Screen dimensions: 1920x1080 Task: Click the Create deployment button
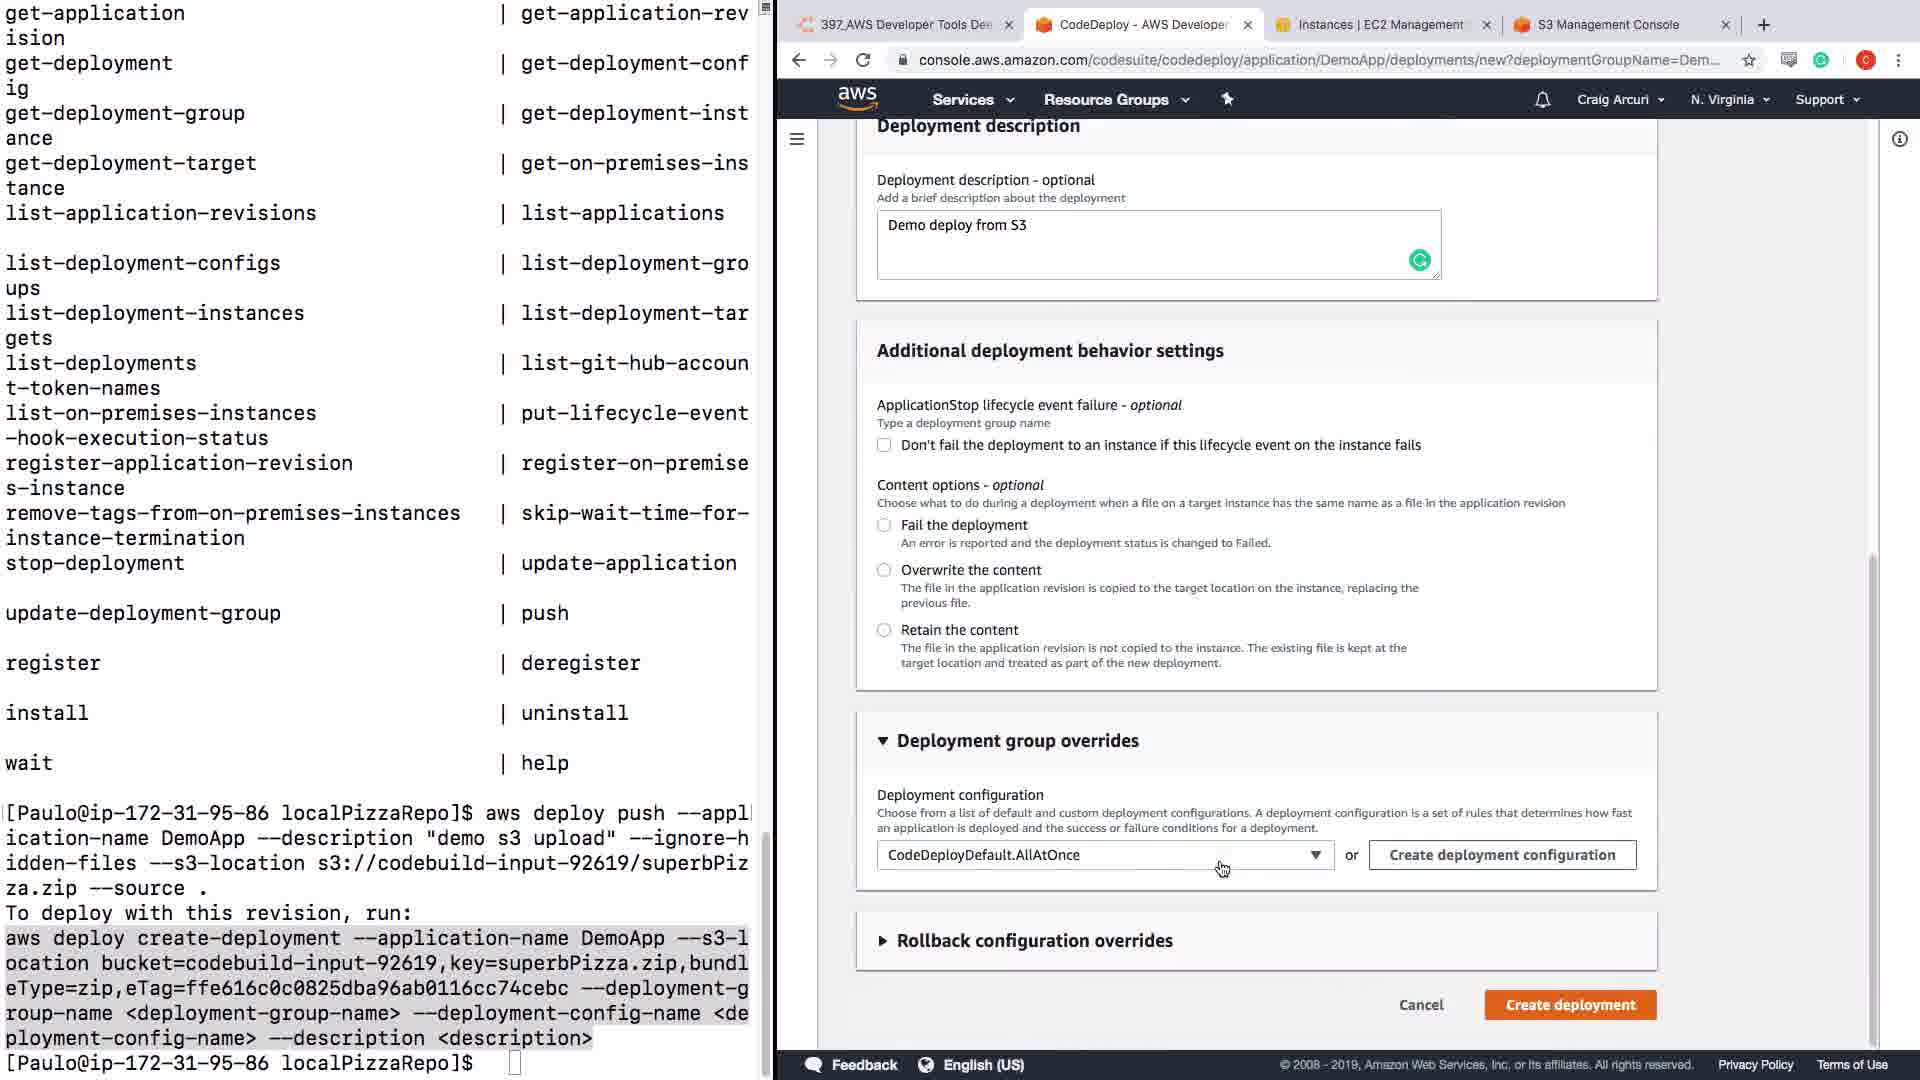pyautogui.click(x=1570, y=1005)
